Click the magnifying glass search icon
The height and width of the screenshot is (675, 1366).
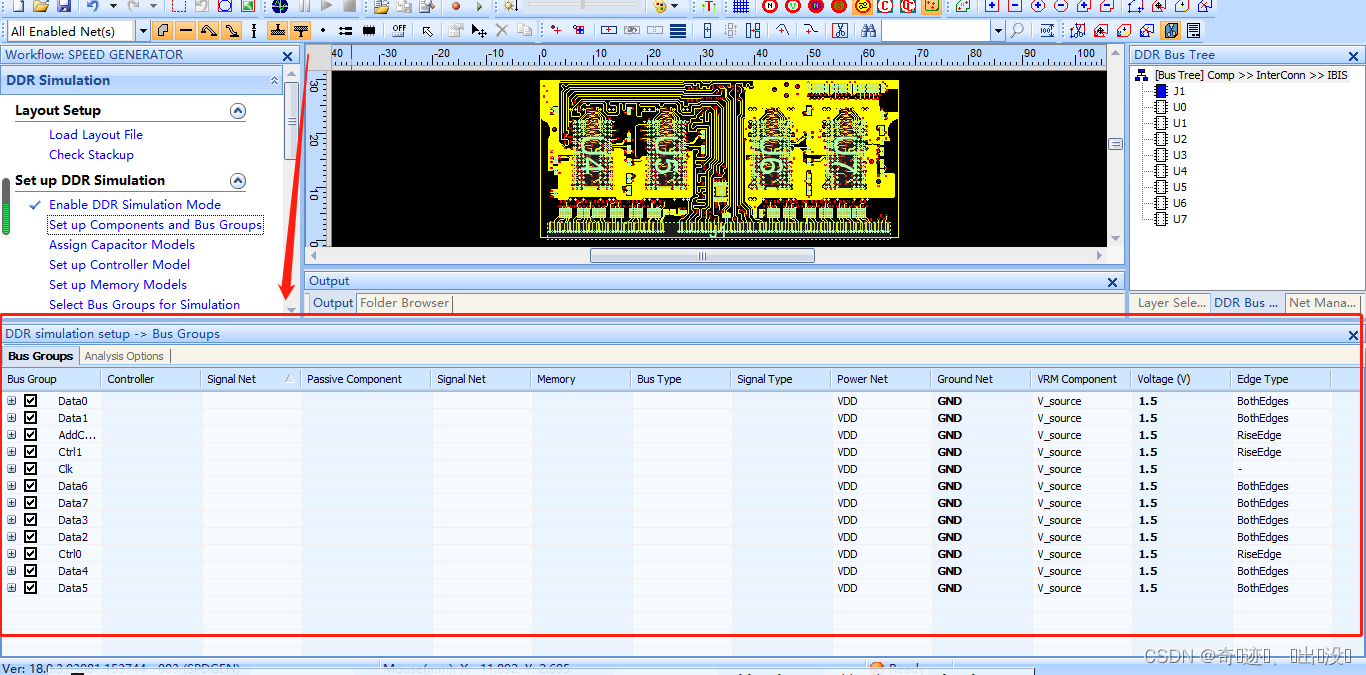[1017, 31]
